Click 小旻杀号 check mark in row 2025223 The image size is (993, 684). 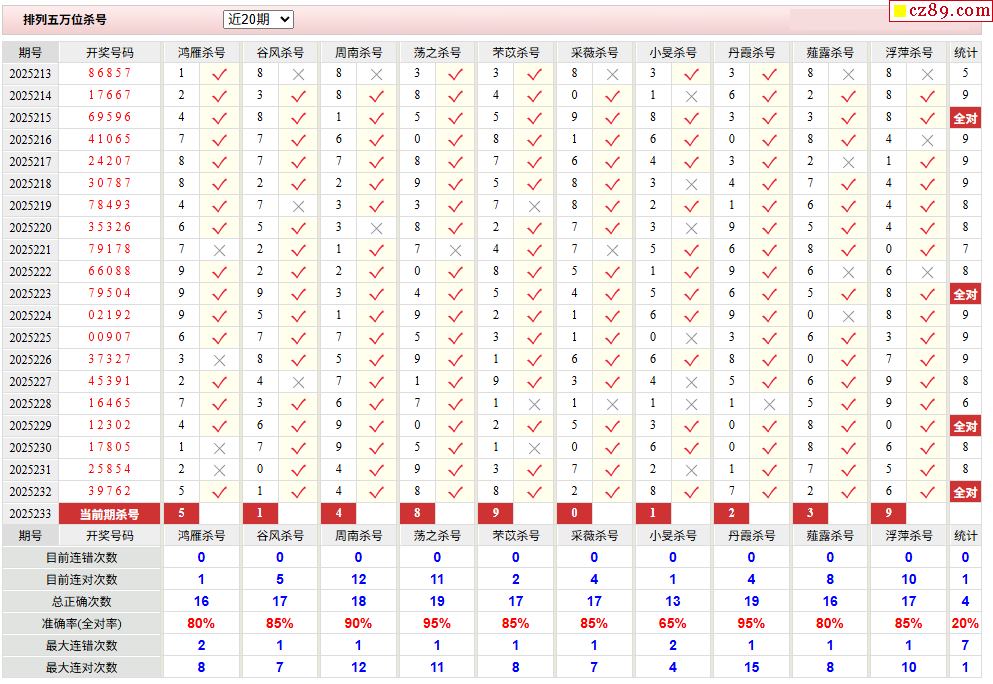pos(691,294)
